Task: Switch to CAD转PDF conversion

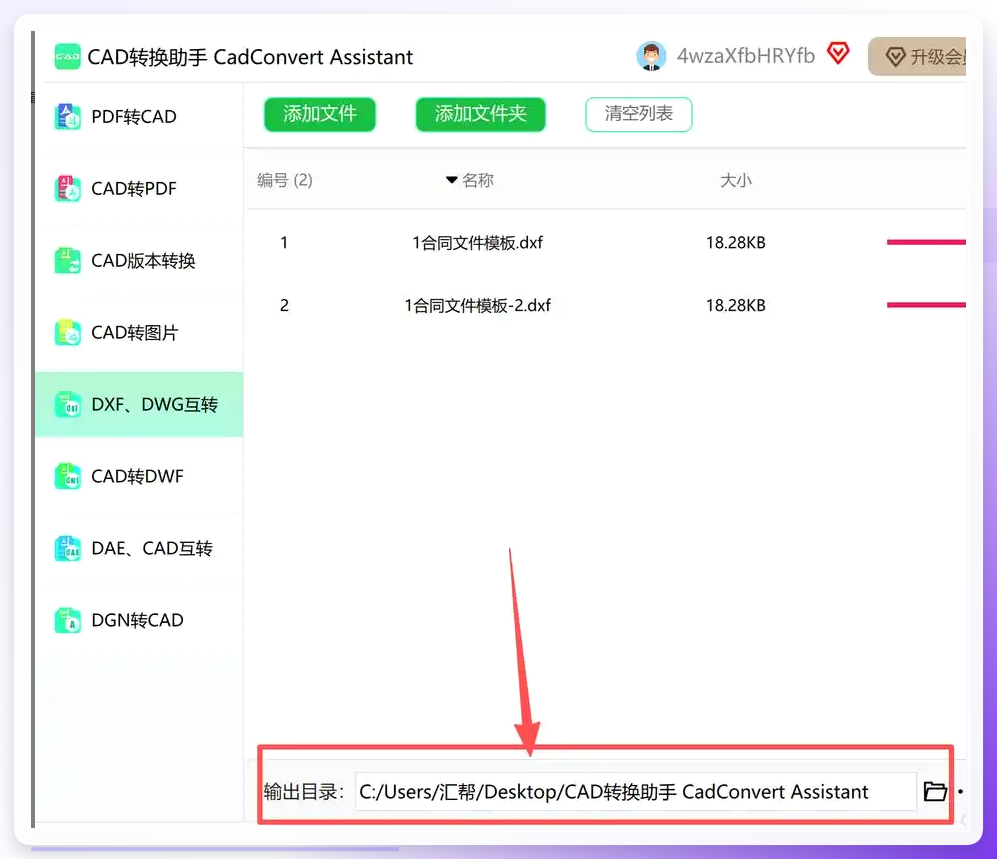Action: point(139,188)
